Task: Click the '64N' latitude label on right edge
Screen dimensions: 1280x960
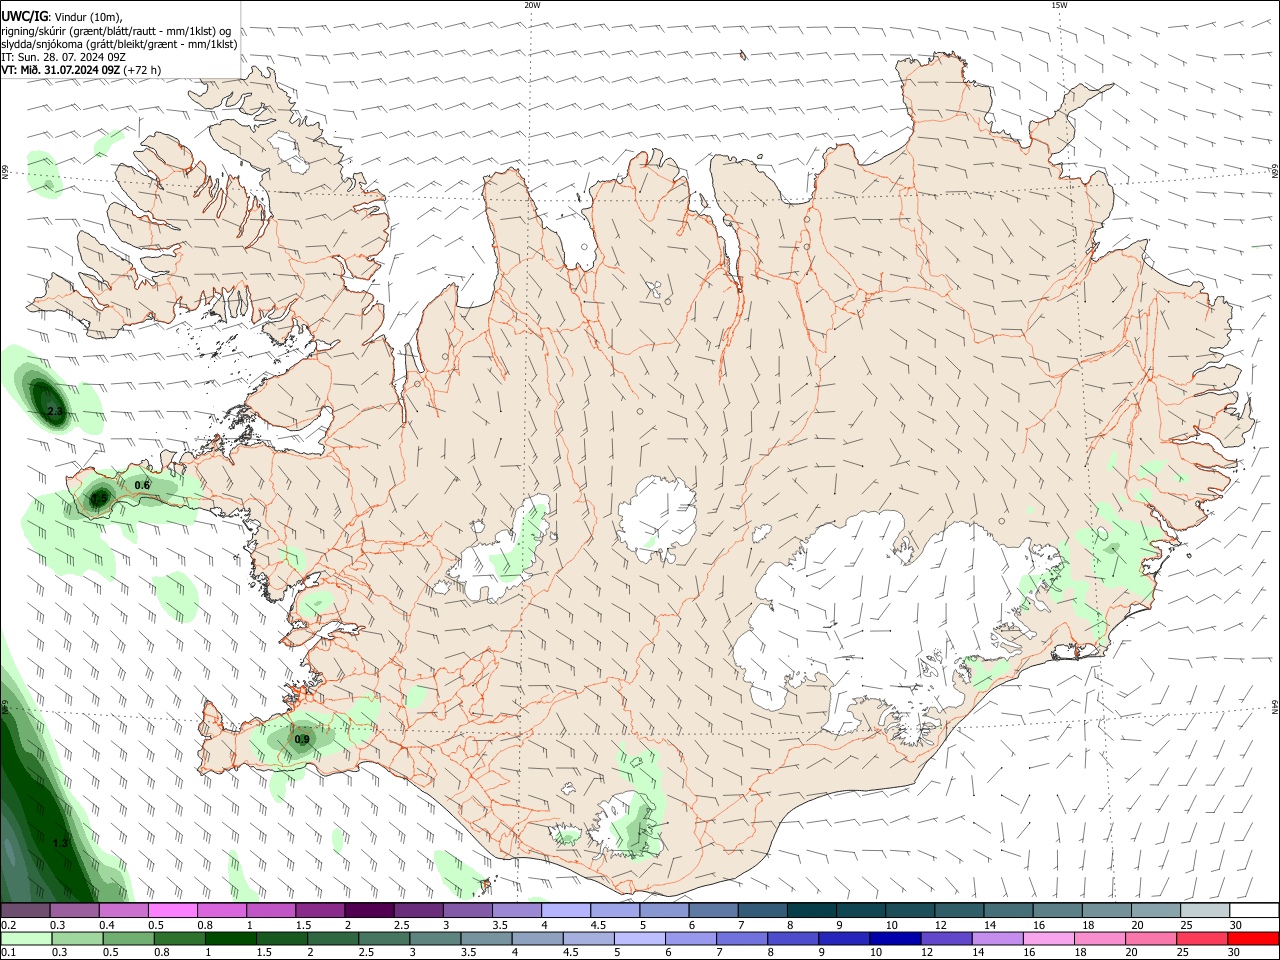Action: click(x=1275, y=706)
